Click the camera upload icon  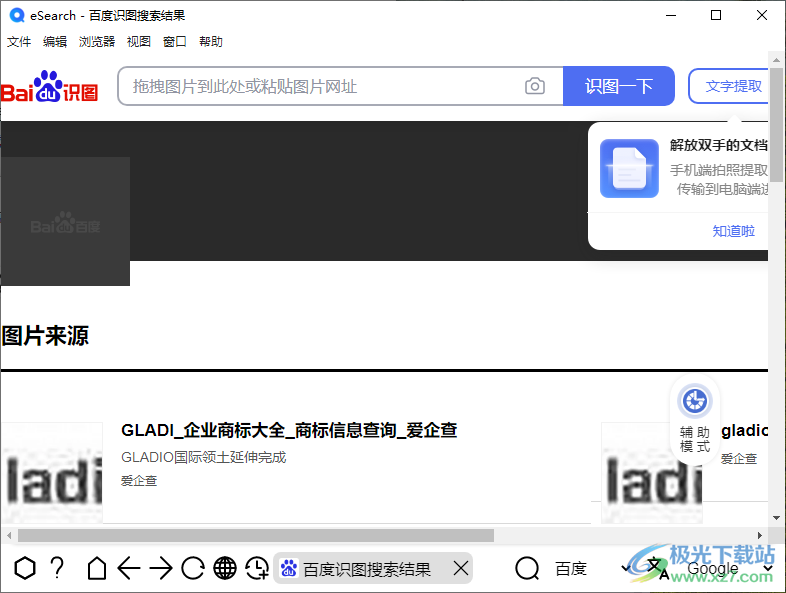tap(535, 86)
